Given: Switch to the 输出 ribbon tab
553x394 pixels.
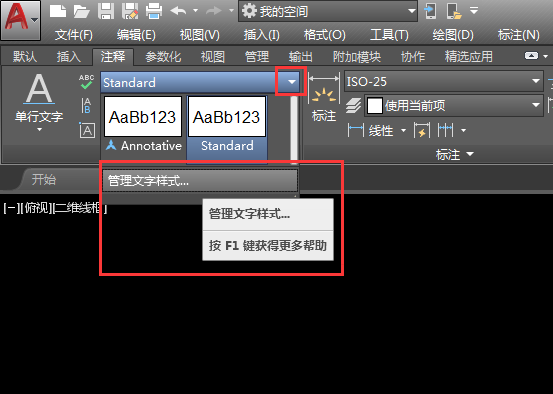Looking at the screenshot, I should click(x=300, y=56).
